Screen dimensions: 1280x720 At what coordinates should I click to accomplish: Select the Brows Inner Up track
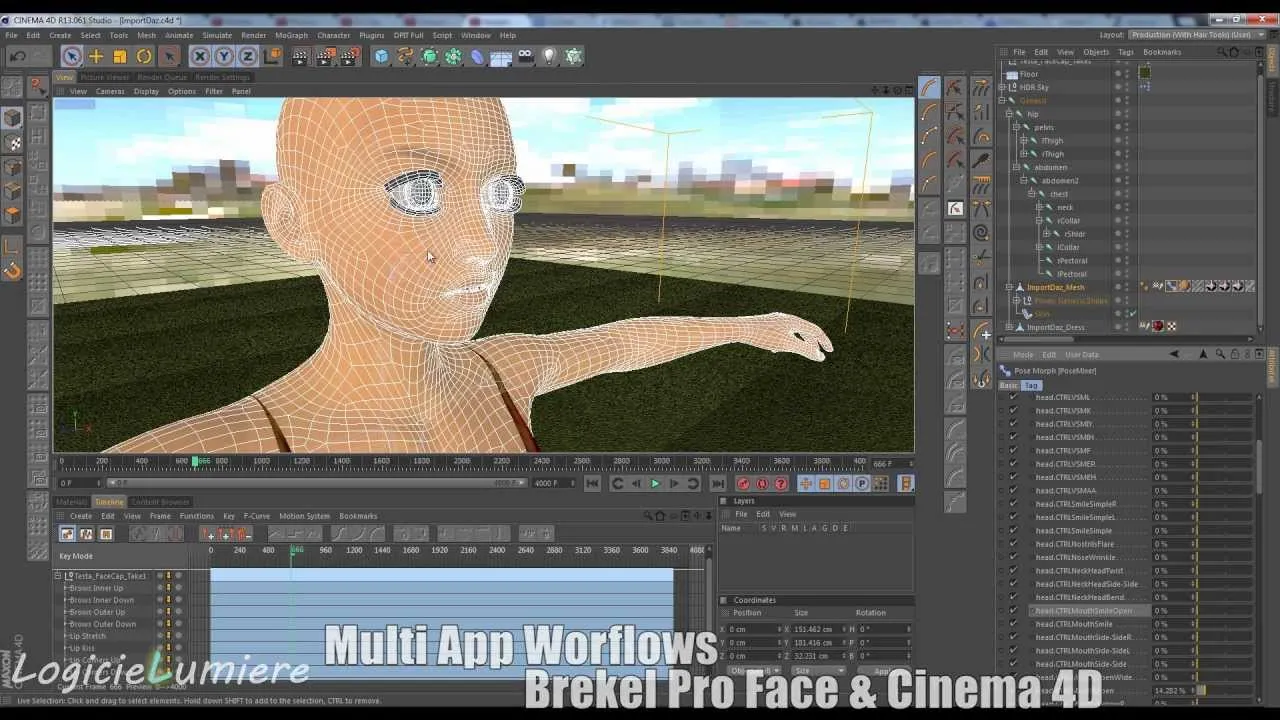pos(96,588)
